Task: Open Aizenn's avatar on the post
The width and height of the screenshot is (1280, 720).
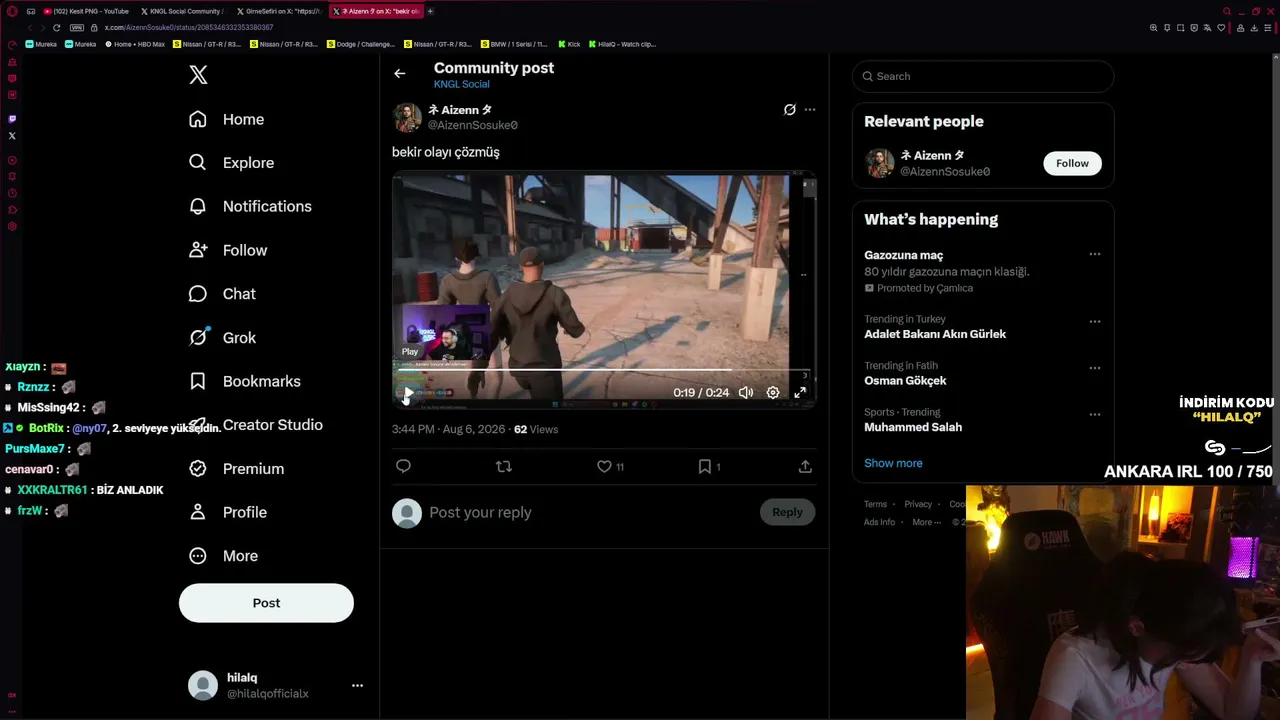Action: point(407,117)
